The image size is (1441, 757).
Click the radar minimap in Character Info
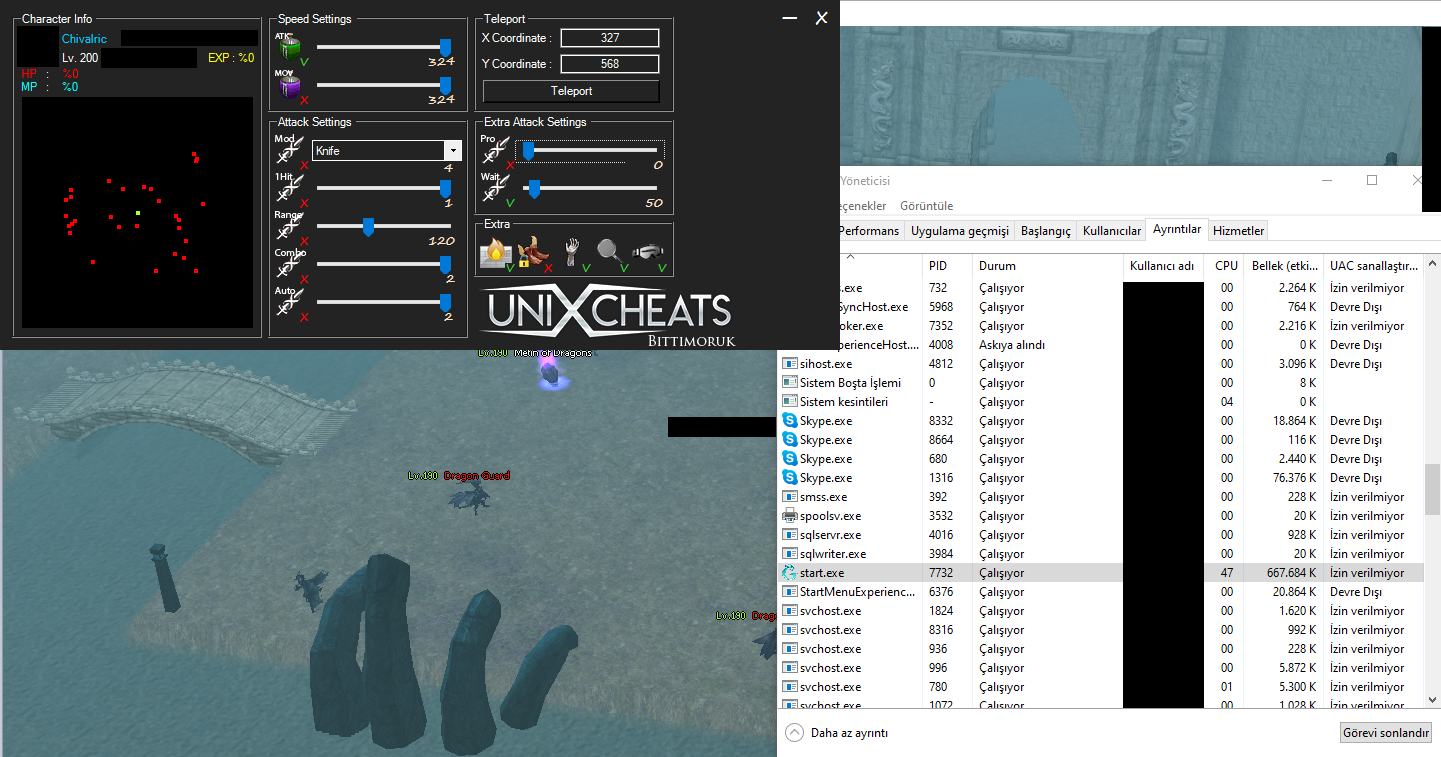pos(138,212)
